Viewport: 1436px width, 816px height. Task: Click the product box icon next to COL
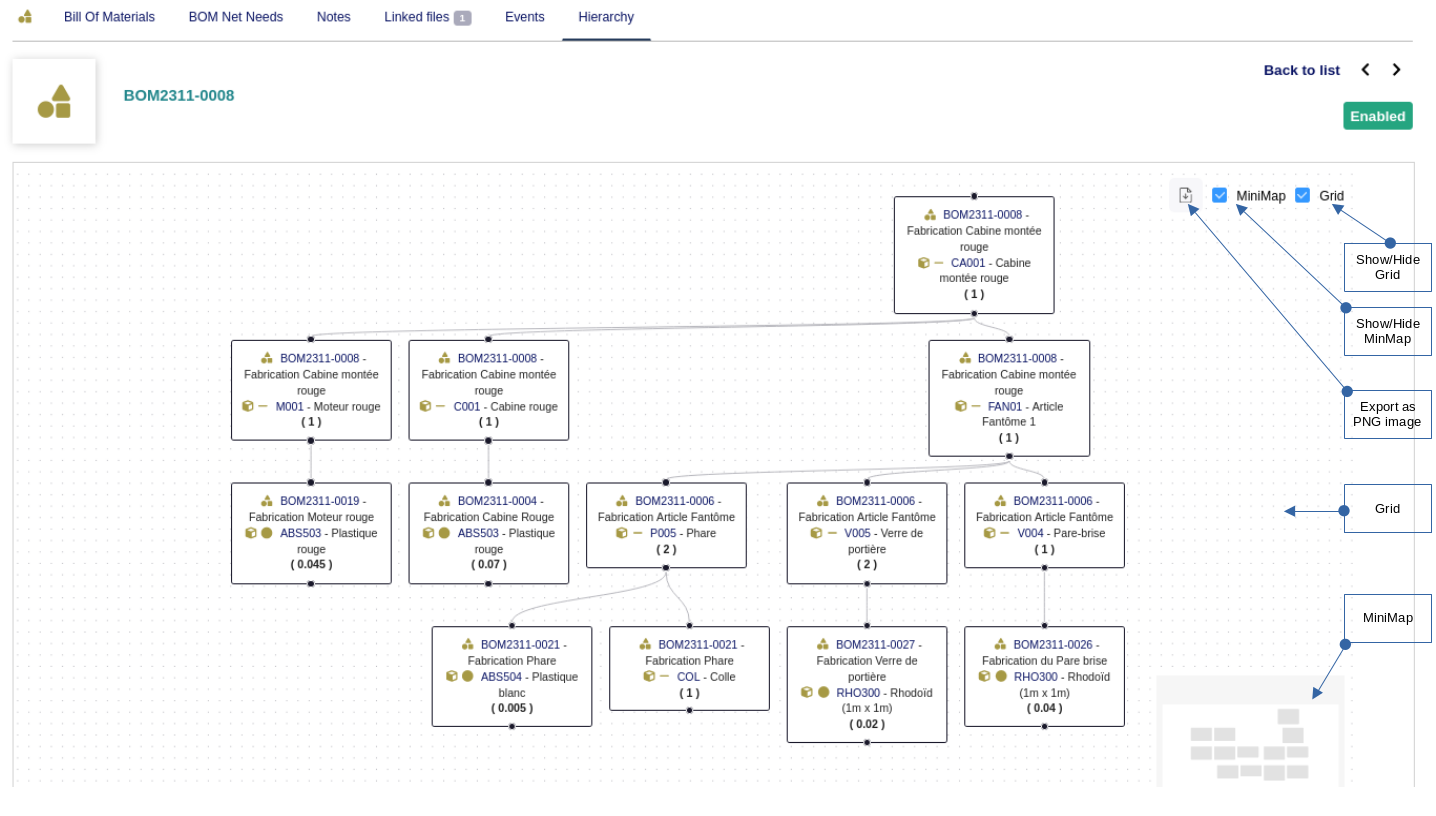[x=650, y=676]
